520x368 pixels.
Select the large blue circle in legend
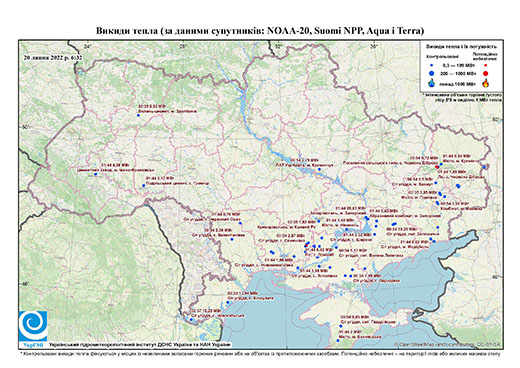pyautogui.click(x=432, y=73)
